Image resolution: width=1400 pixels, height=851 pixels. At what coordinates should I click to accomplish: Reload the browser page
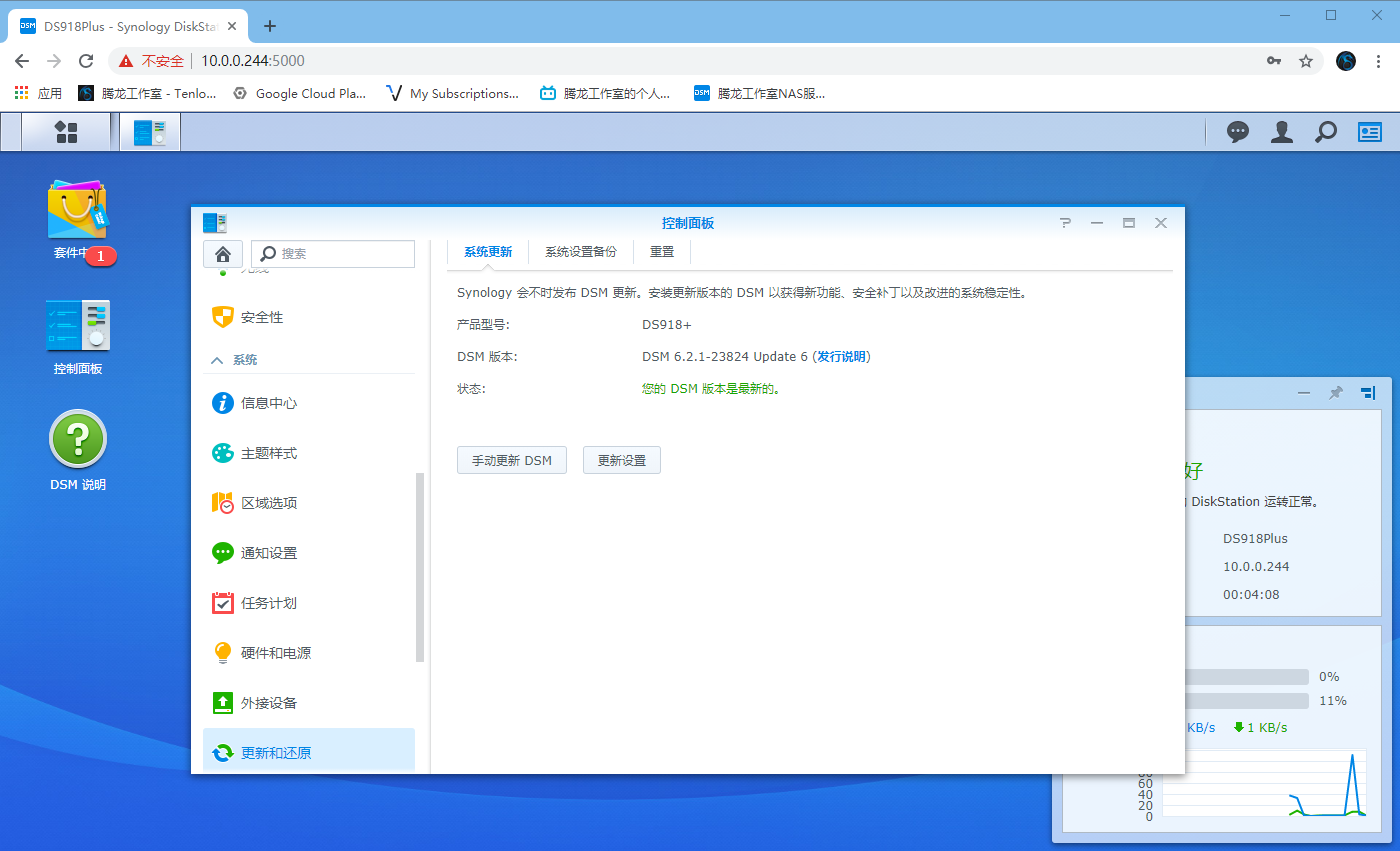[x=86, y=61]
